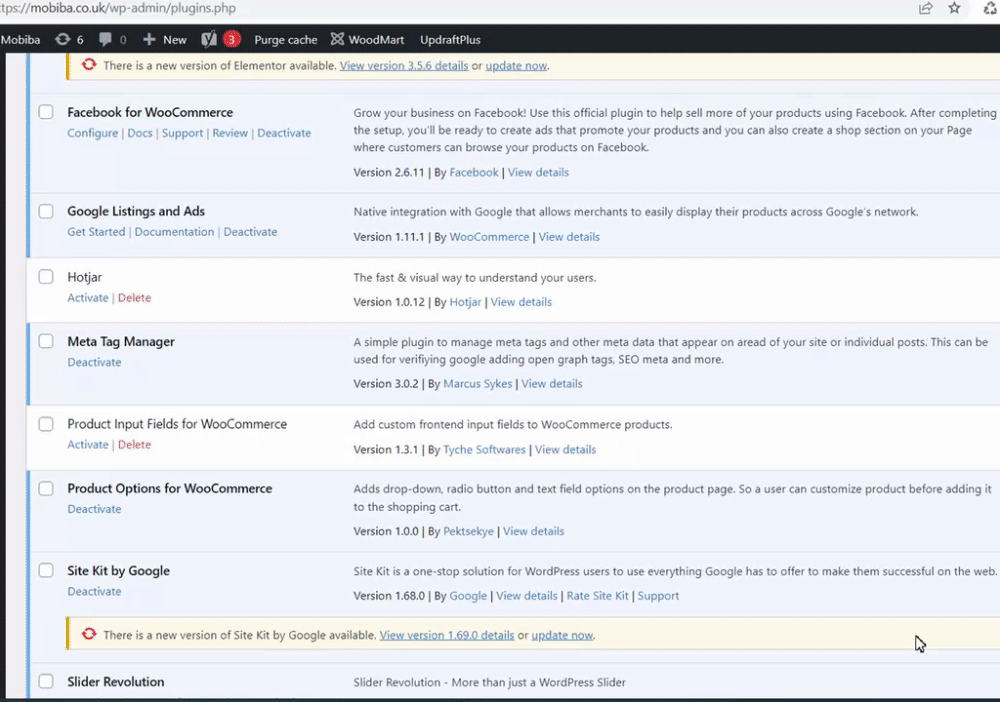View details of Facebook for WooCommerce

tap(538, 172)
